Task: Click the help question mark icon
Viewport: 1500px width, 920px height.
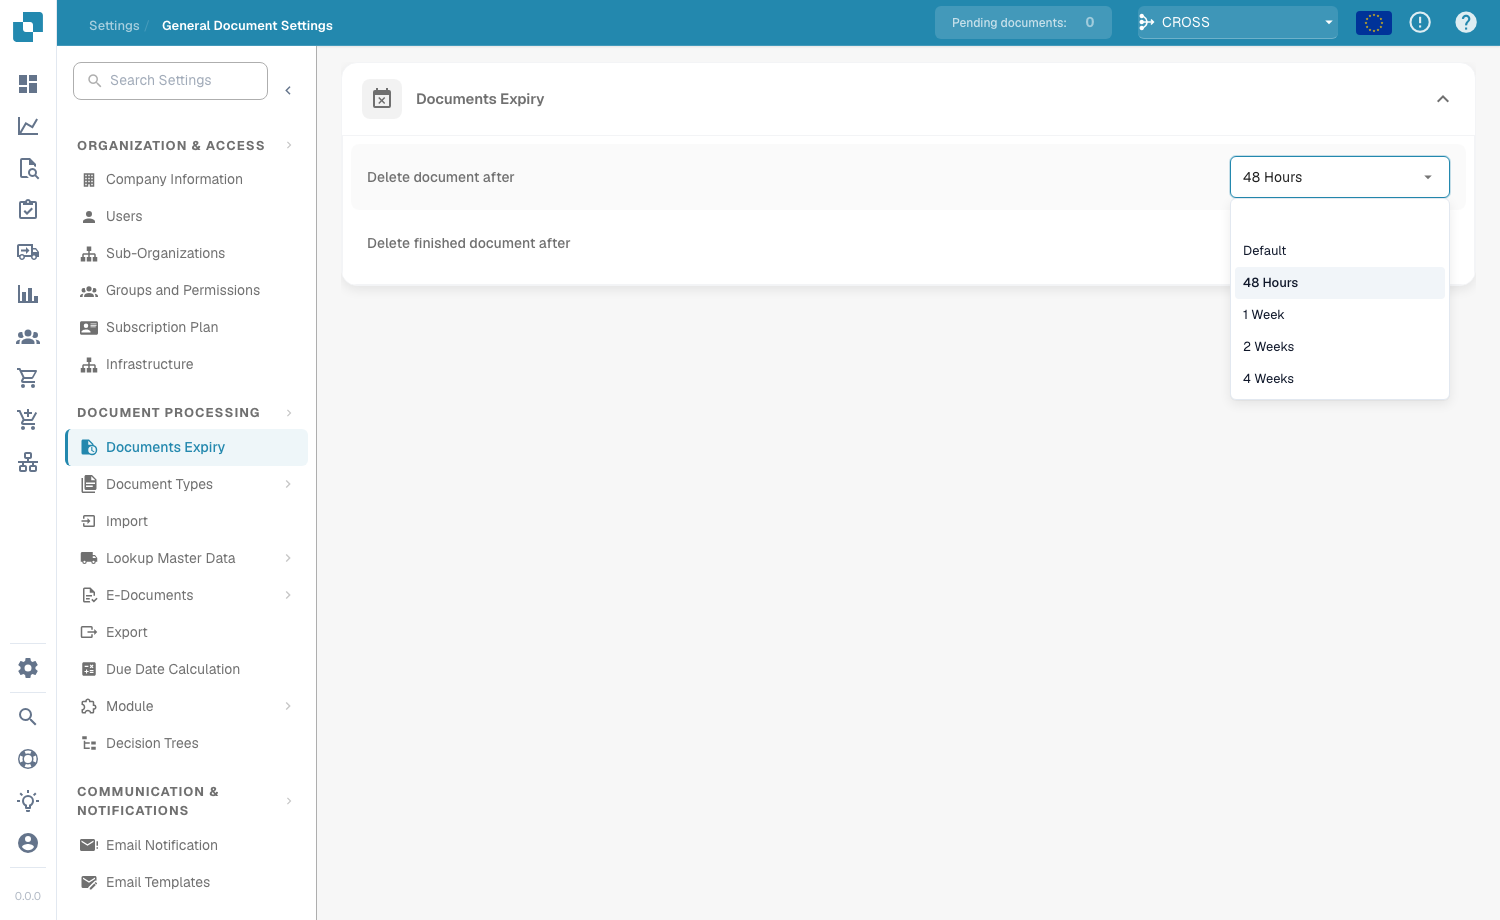Action: point(1466,22)
